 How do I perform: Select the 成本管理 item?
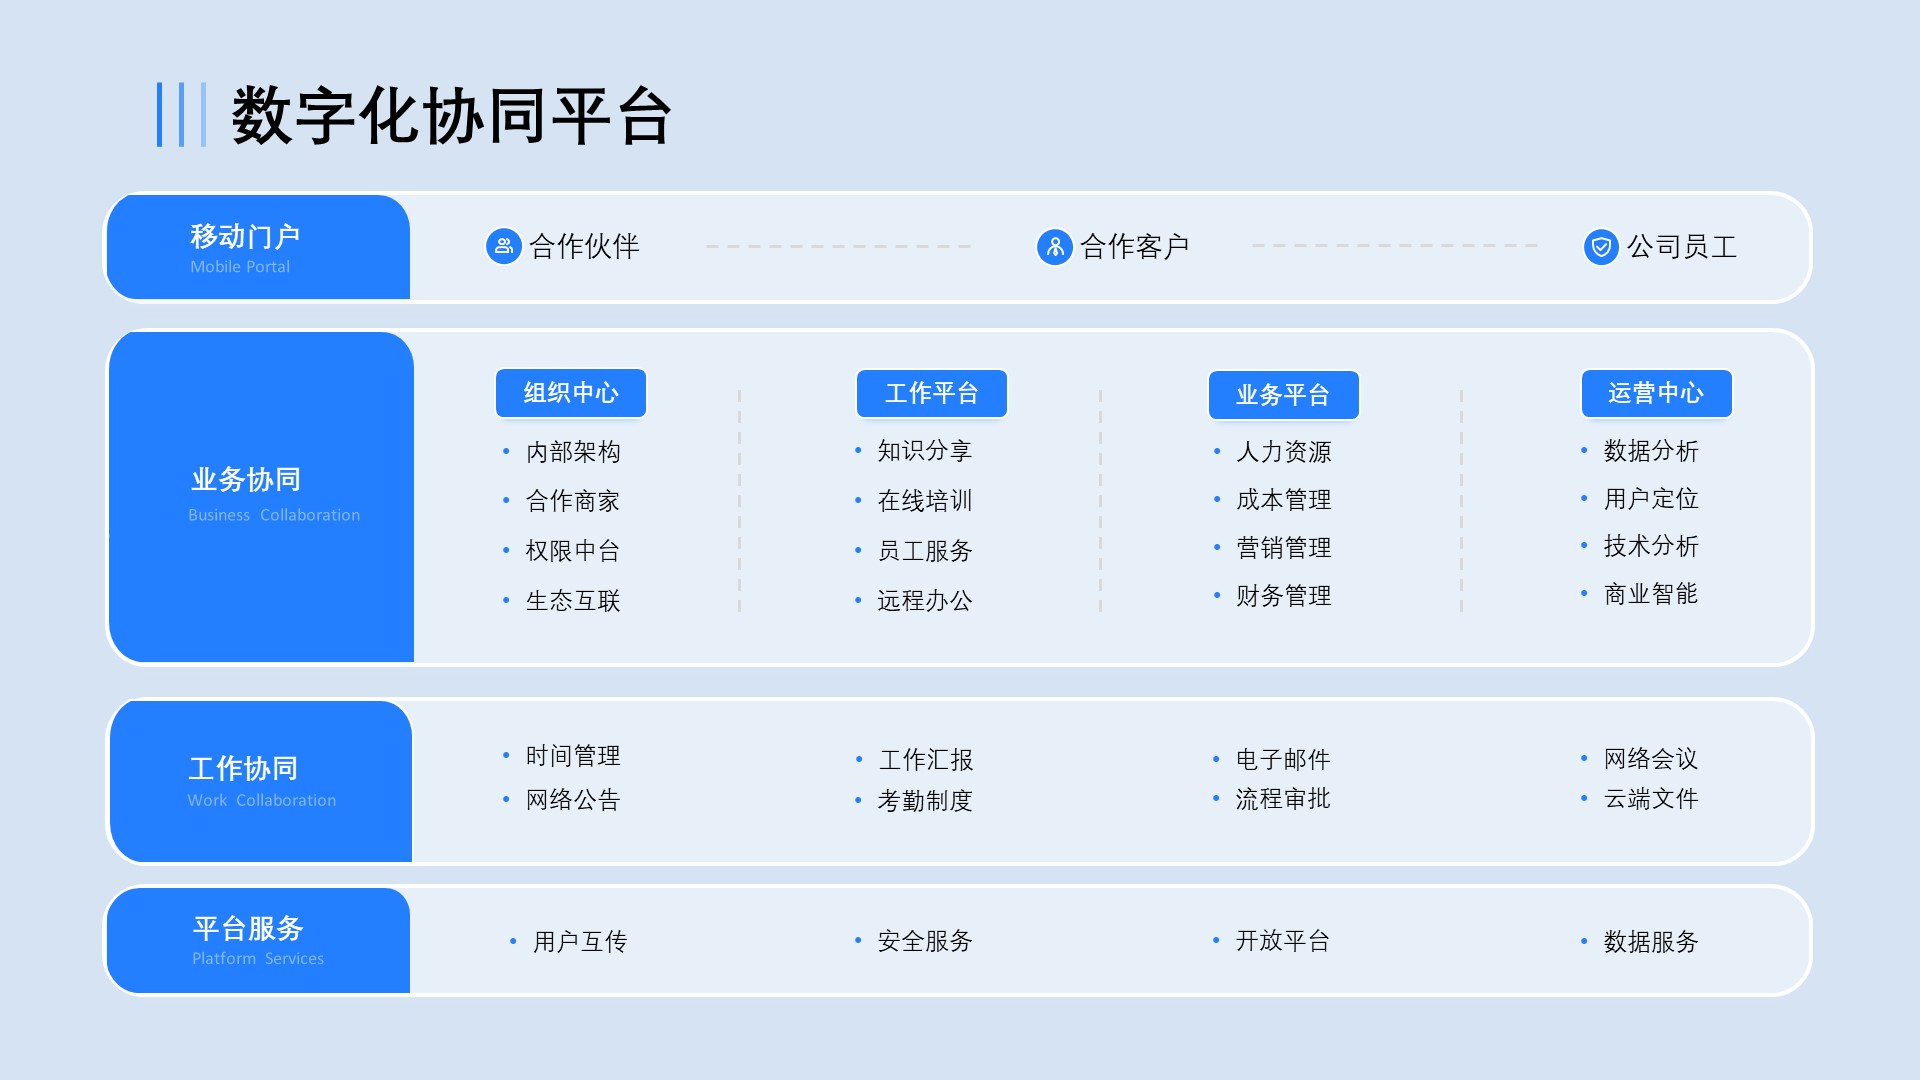point(1284,500)
